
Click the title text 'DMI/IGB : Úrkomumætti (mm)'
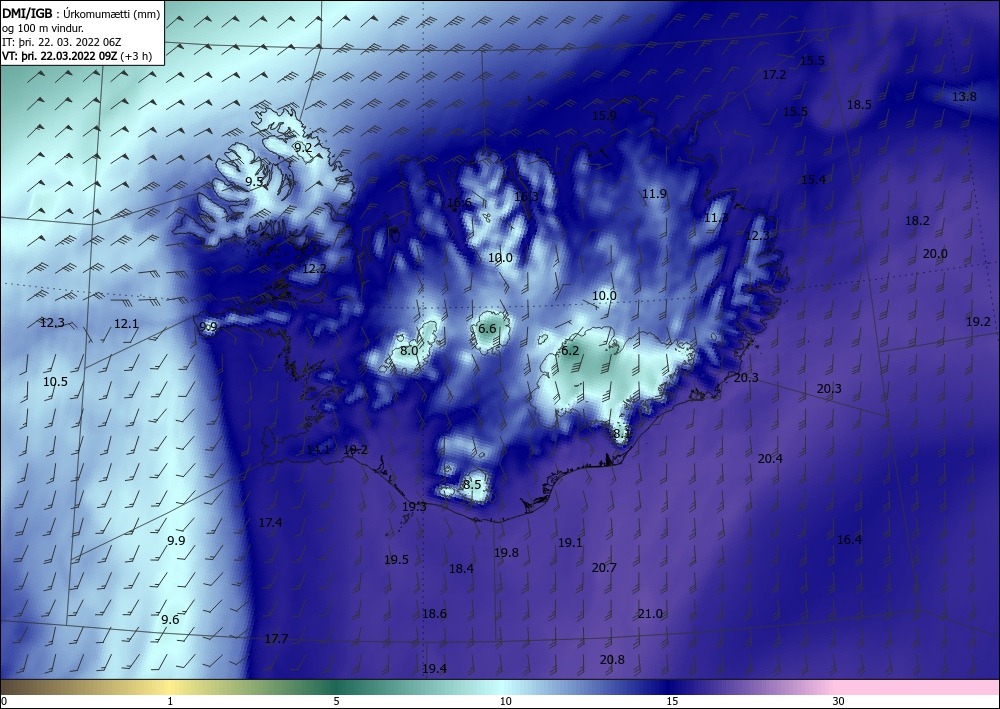pos(81,14)
